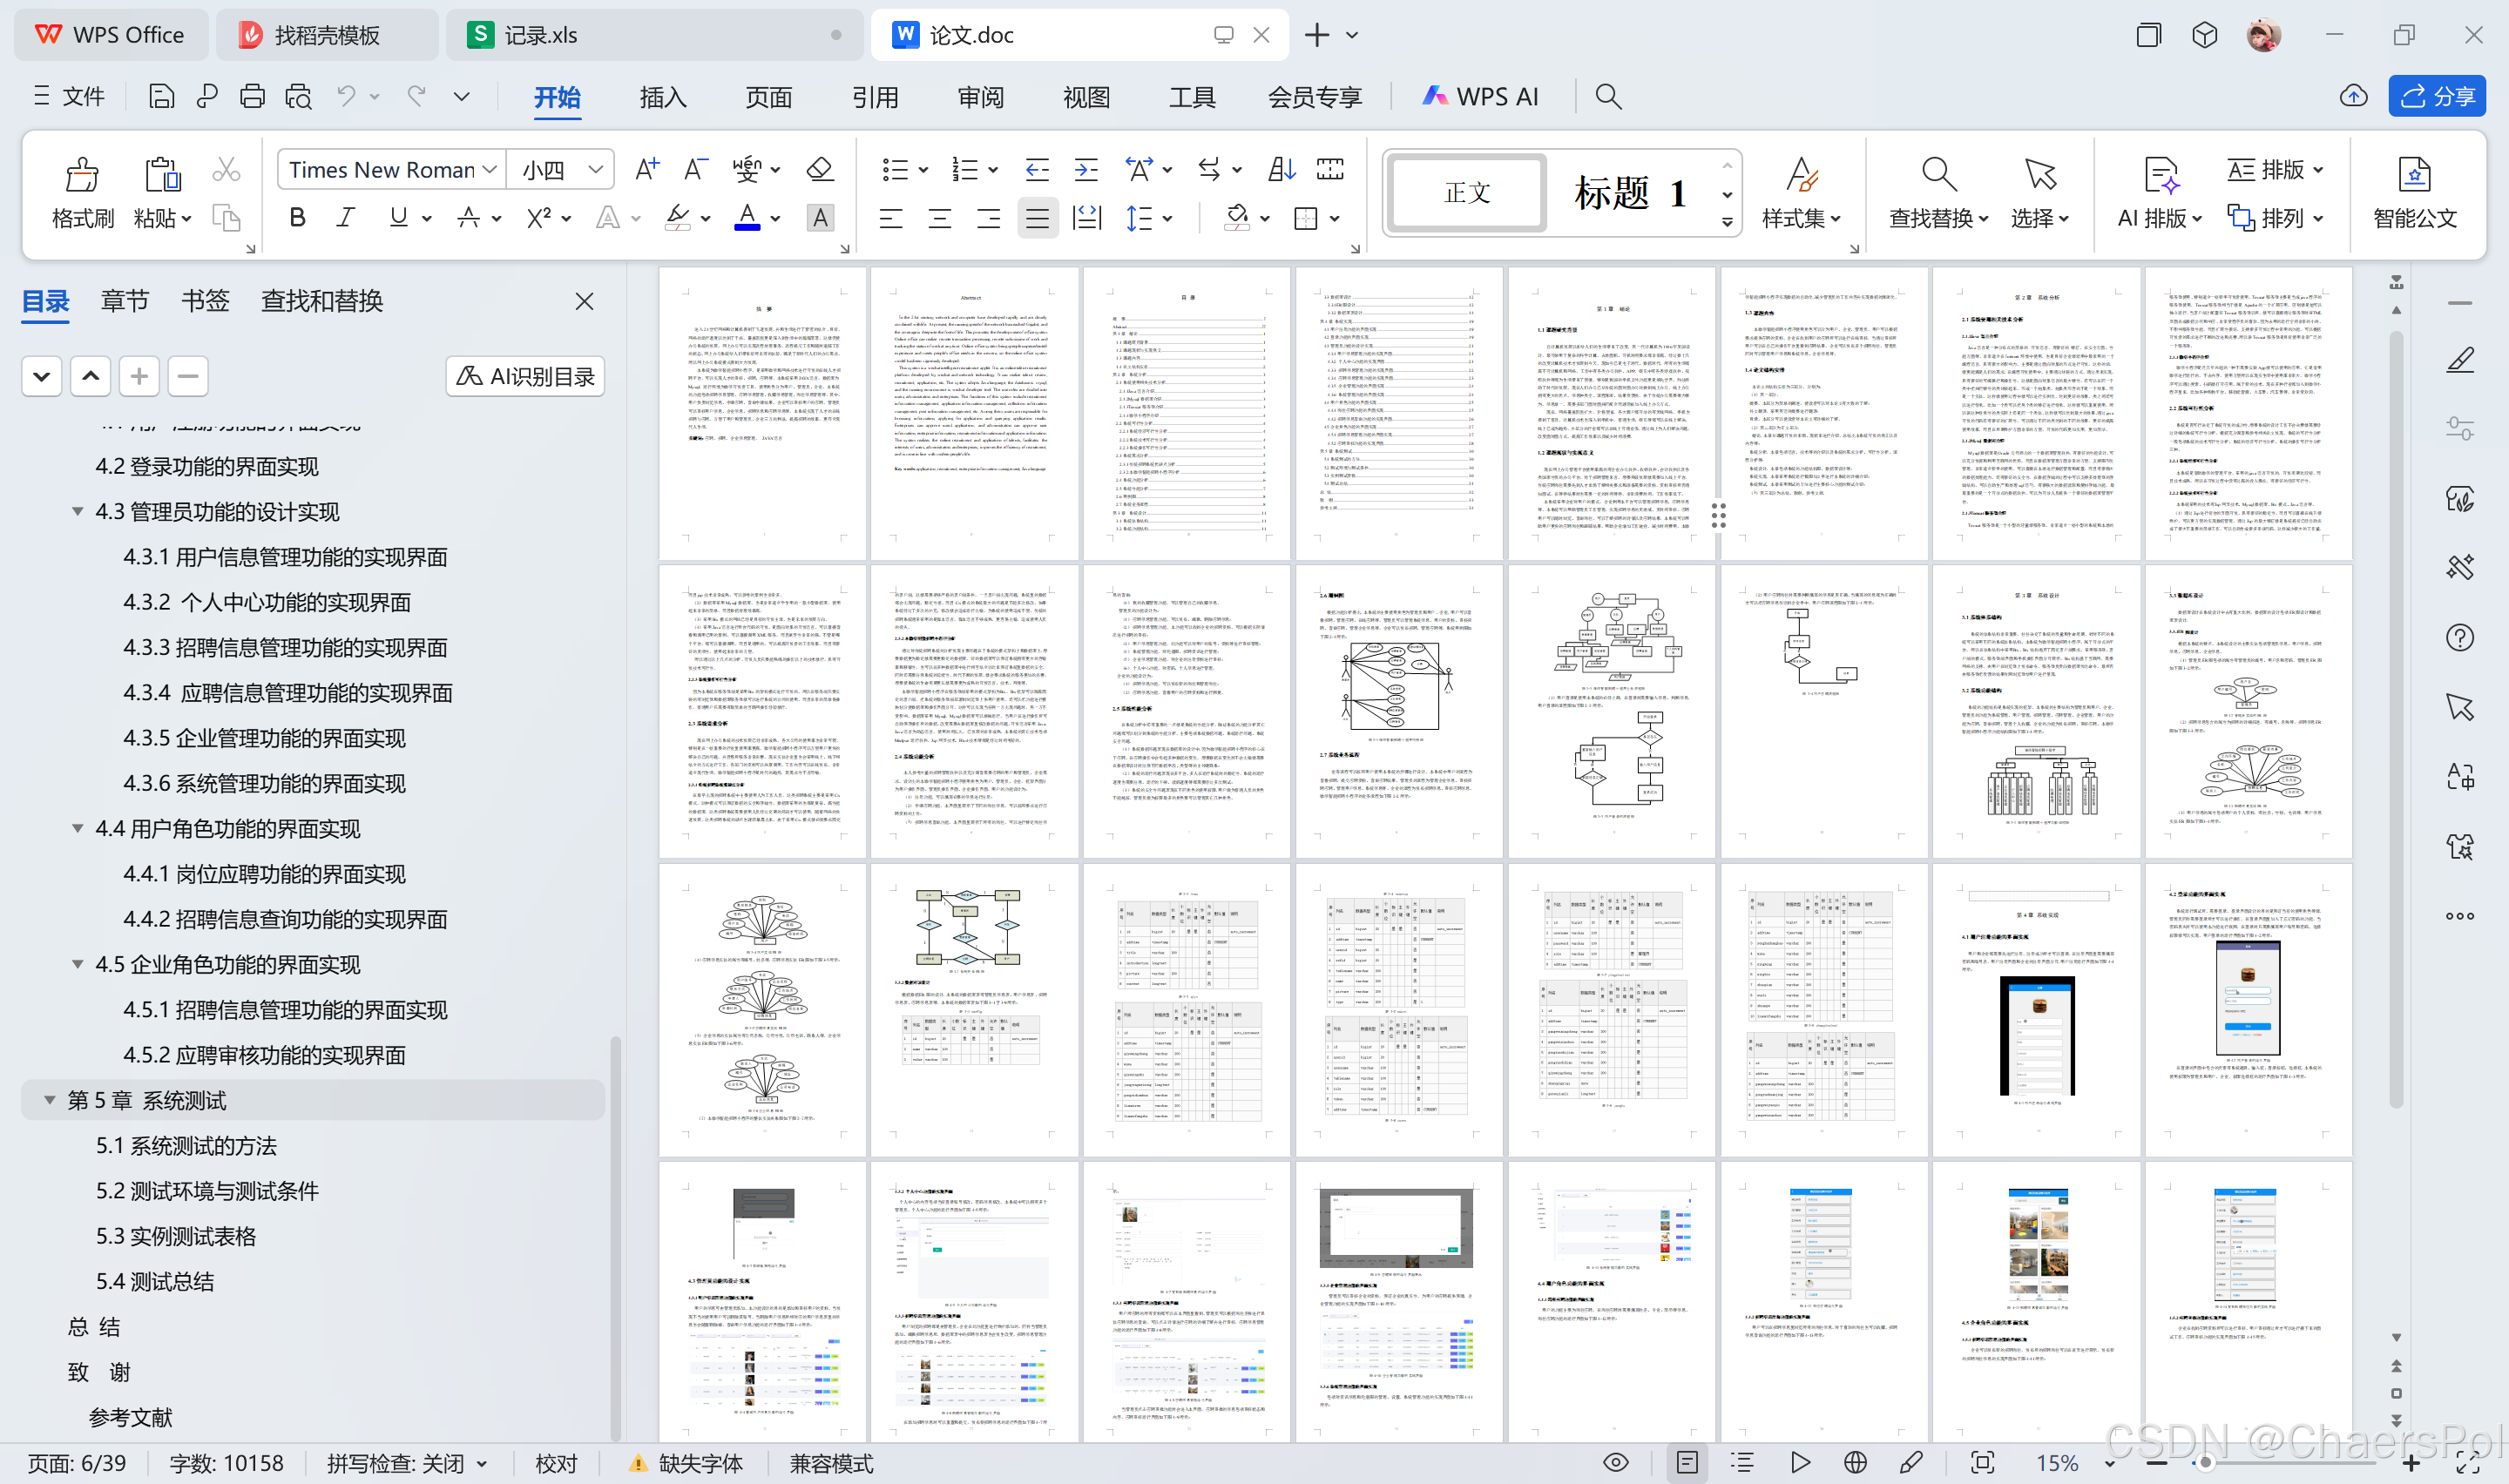
Task: Switch to the 插入 ribbon tab
Action: click(x=662, y=97)
